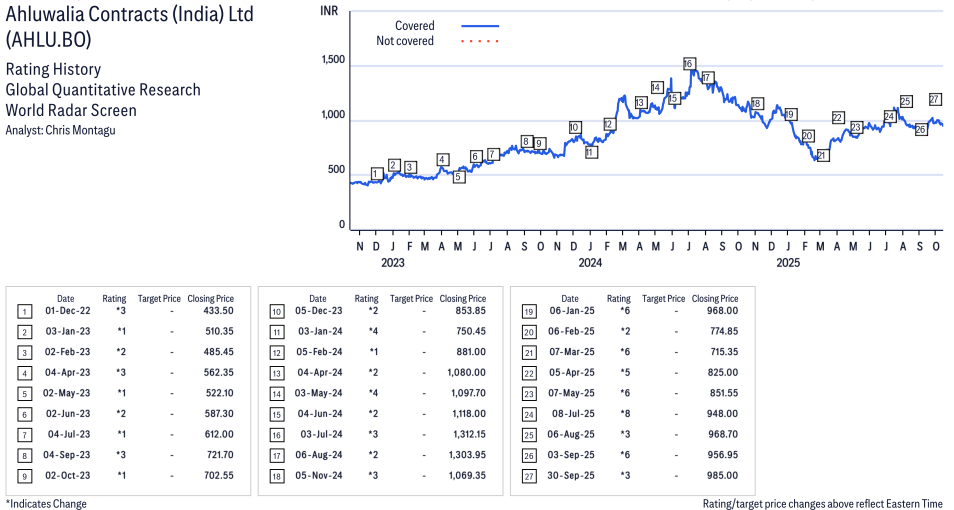Select chart marker 27 at the chart's right end

pos(935,99)
